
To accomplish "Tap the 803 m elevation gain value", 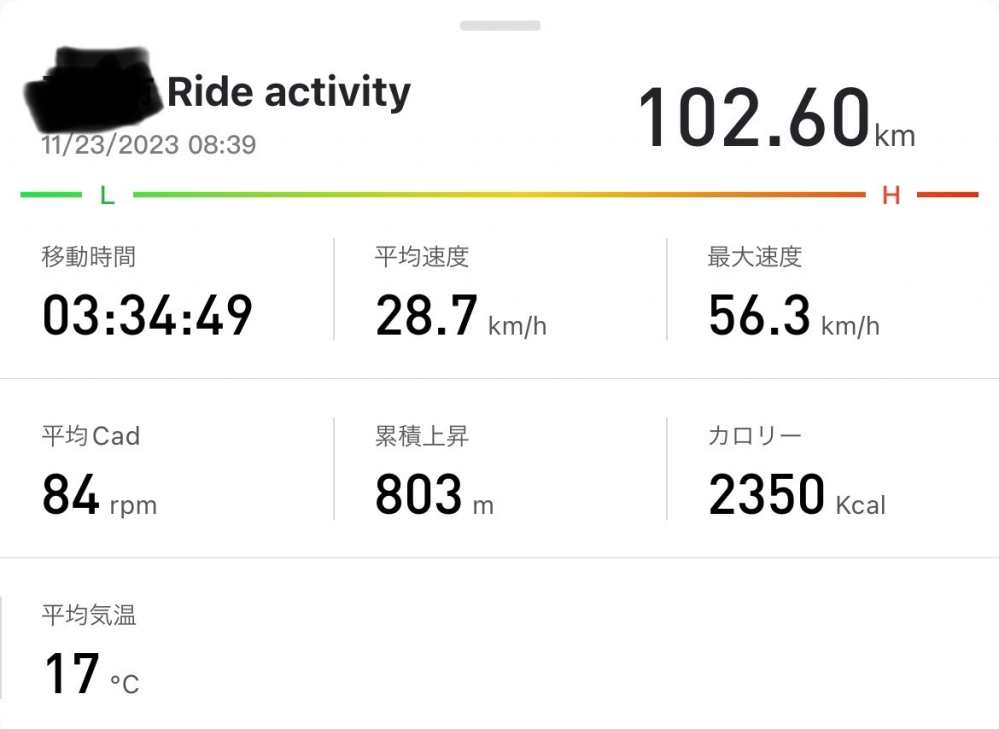I will coord(435,496).
